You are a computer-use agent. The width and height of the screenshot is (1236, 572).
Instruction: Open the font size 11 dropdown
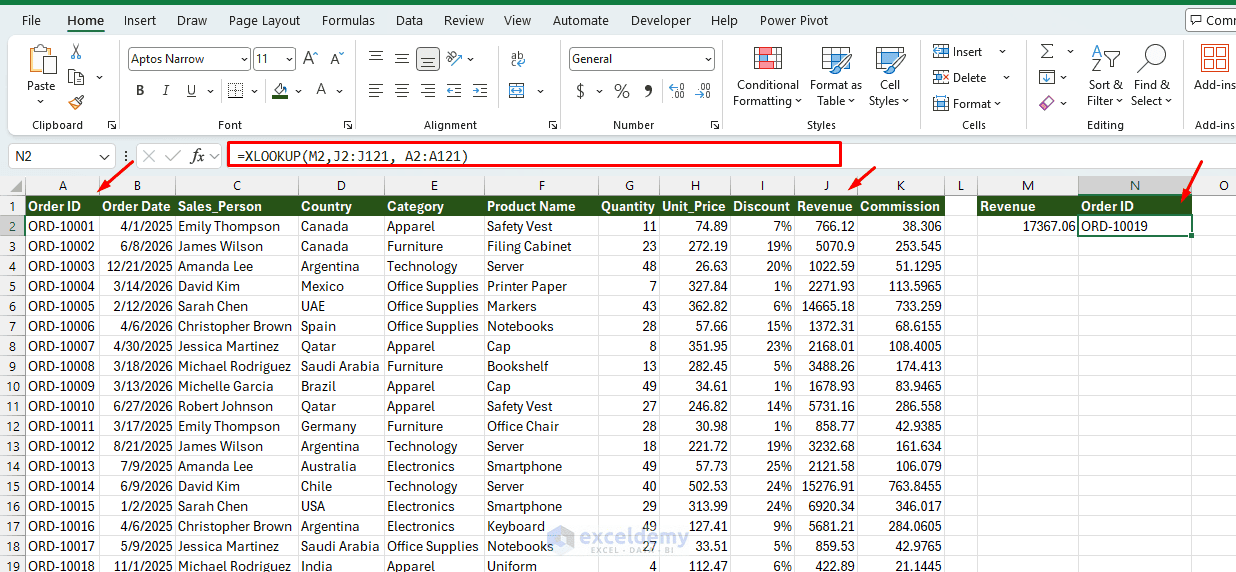(x=289, y=59)
